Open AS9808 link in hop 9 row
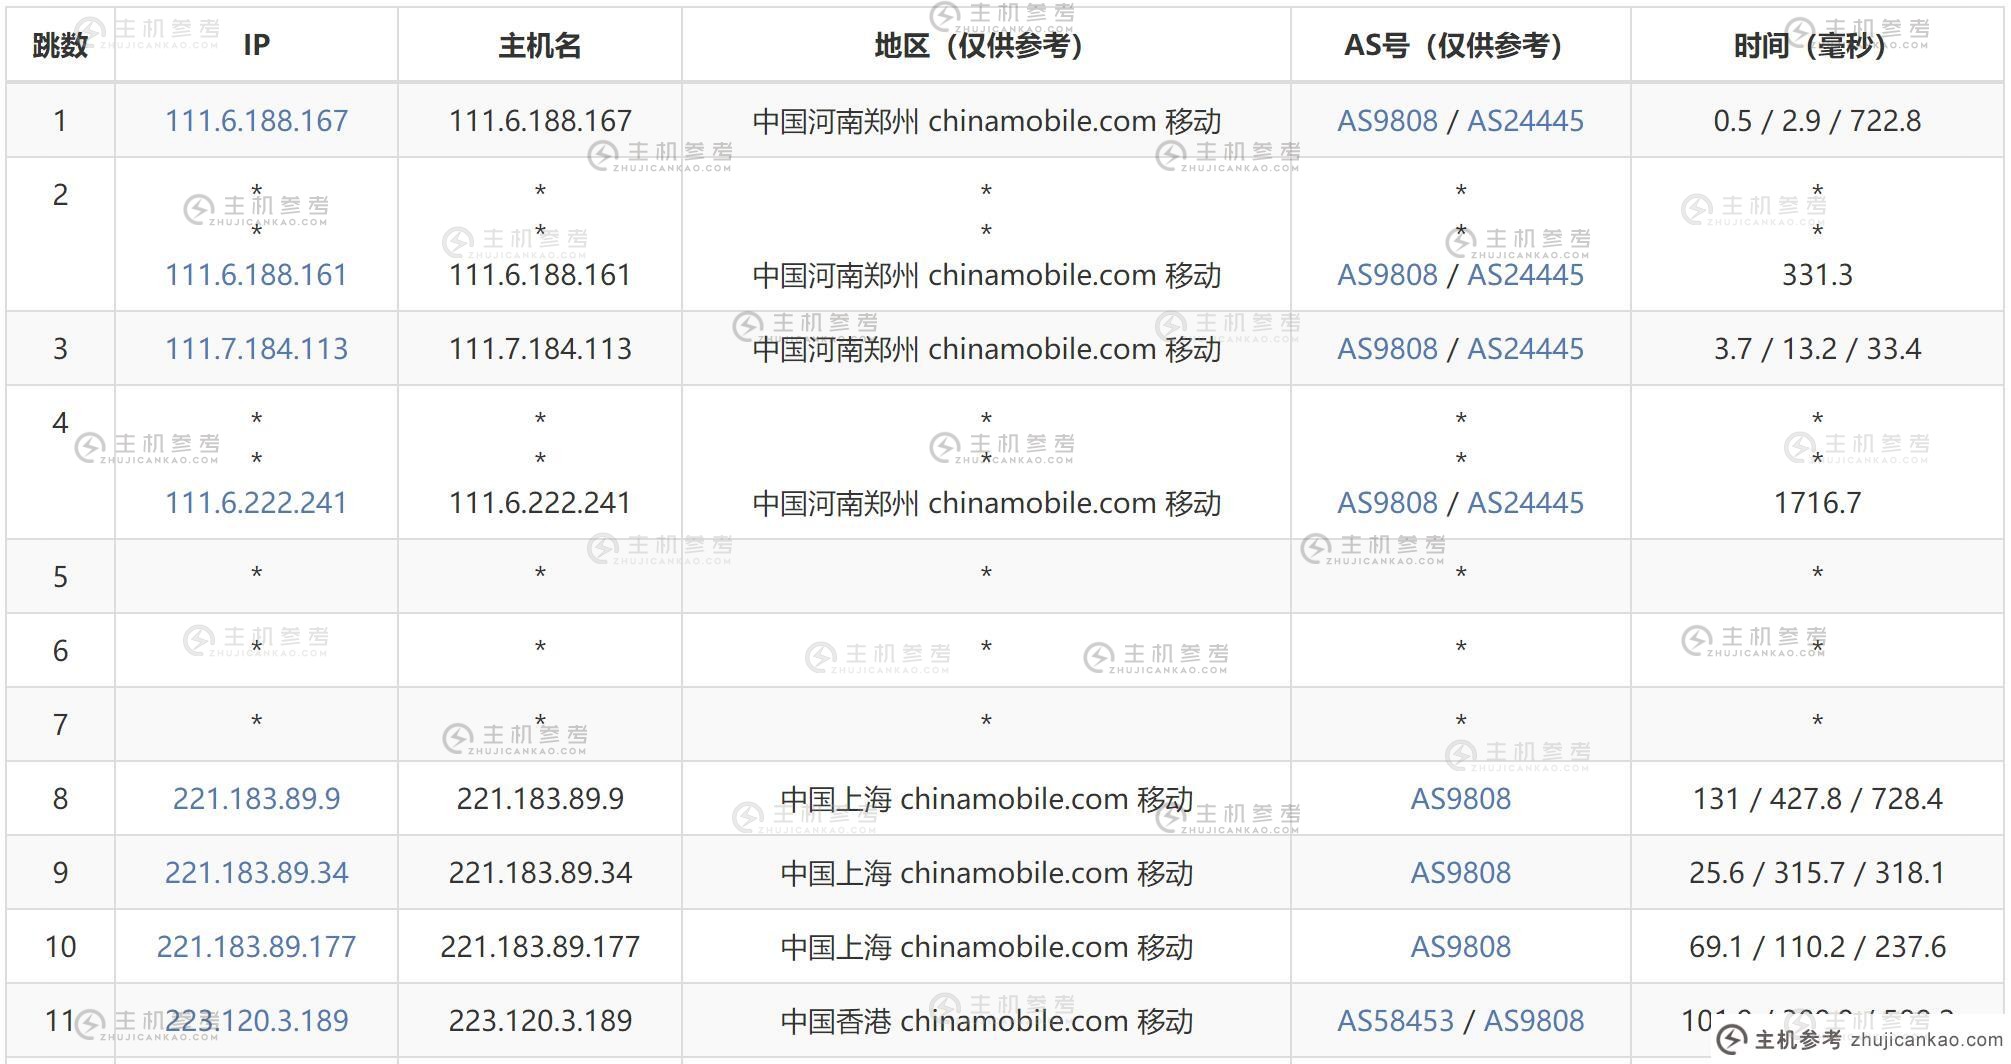 pos(1461,873)
